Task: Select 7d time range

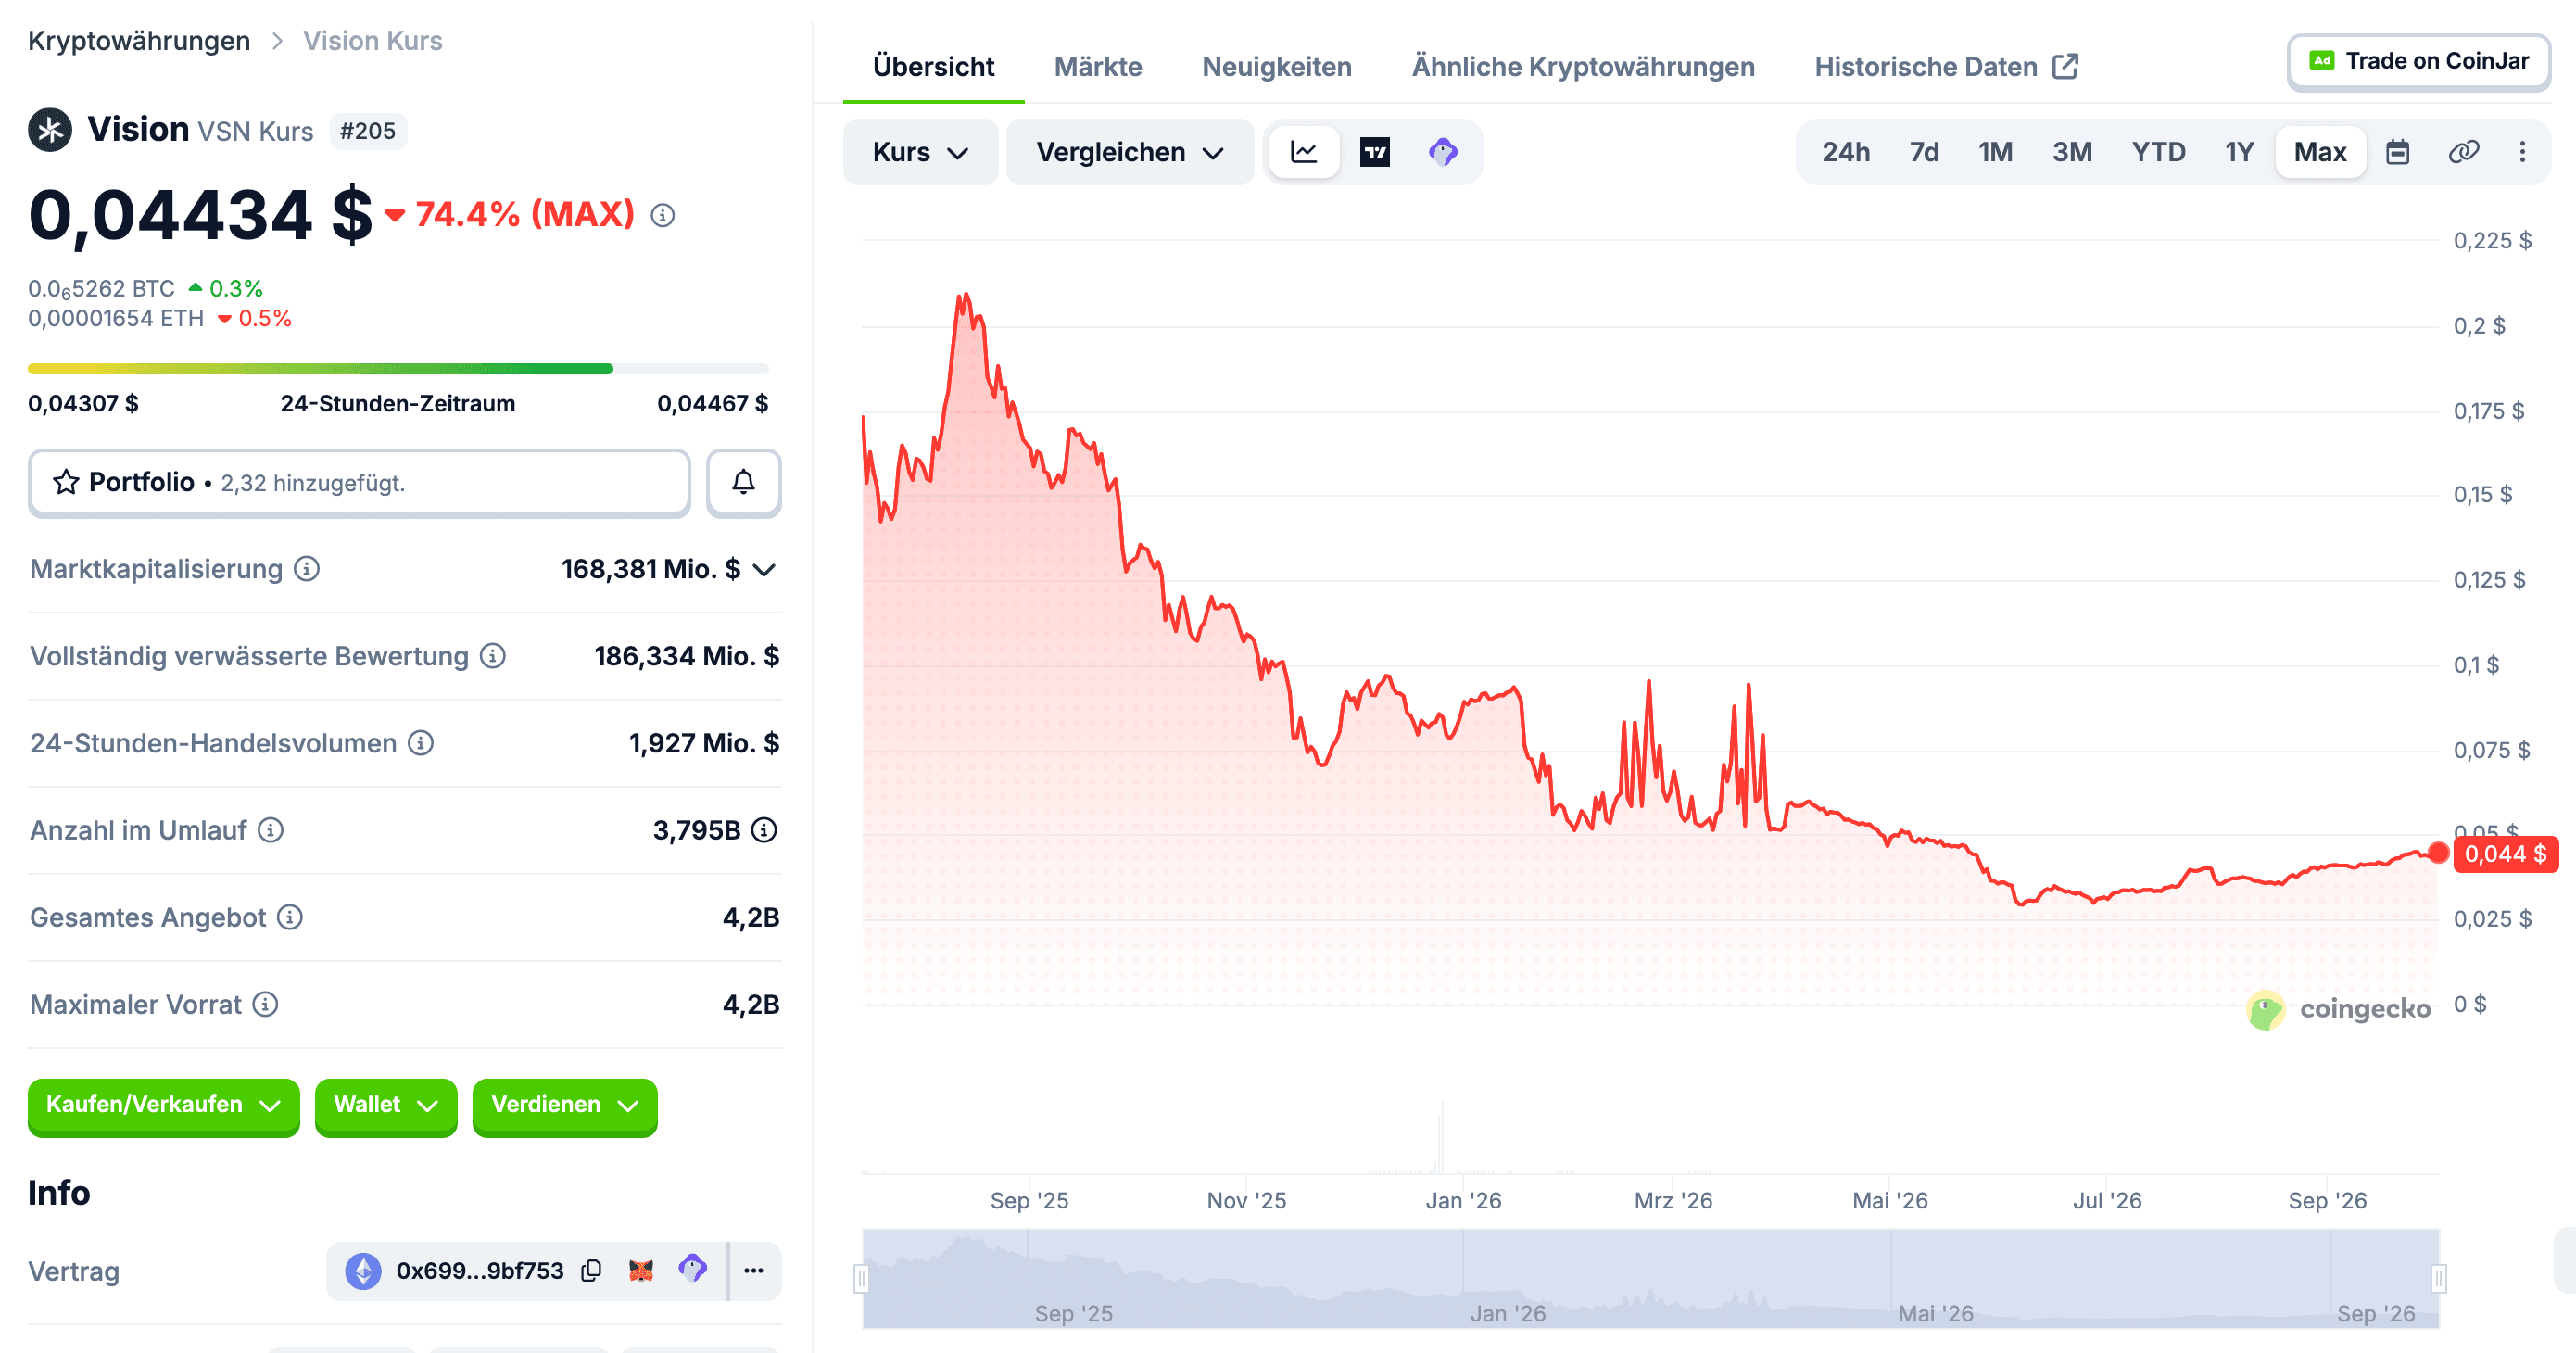Action: (1924, 152)
